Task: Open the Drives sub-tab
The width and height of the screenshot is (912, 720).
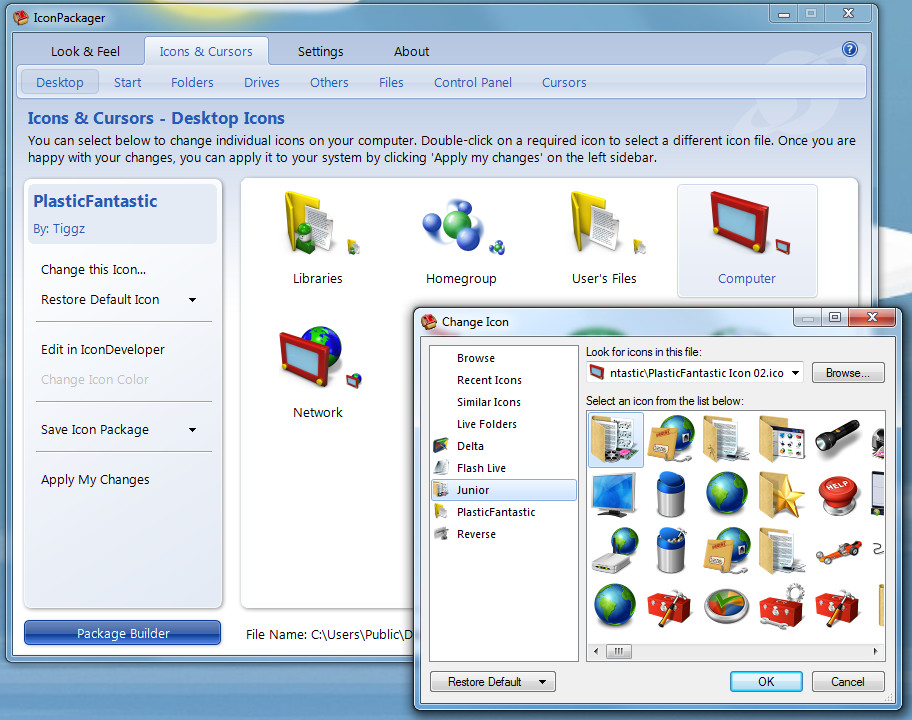Action: click(262, 83)
